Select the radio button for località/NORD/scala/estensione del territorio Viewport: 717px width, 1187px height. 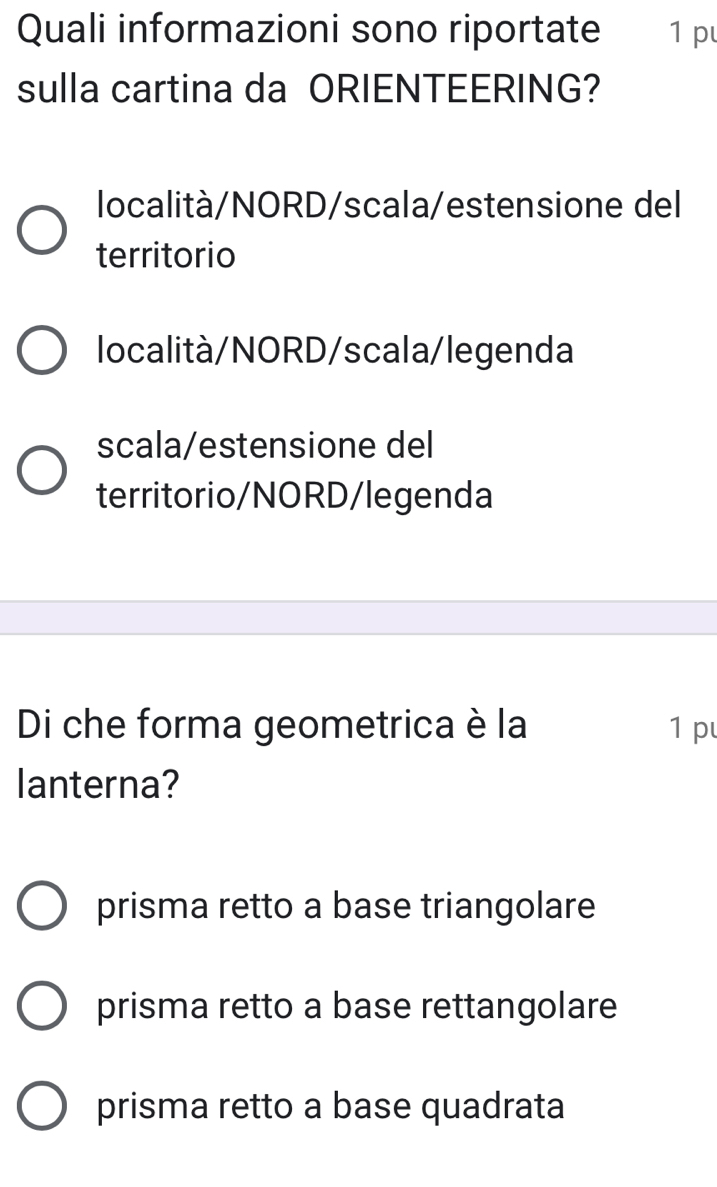click(x=43, y=231)
